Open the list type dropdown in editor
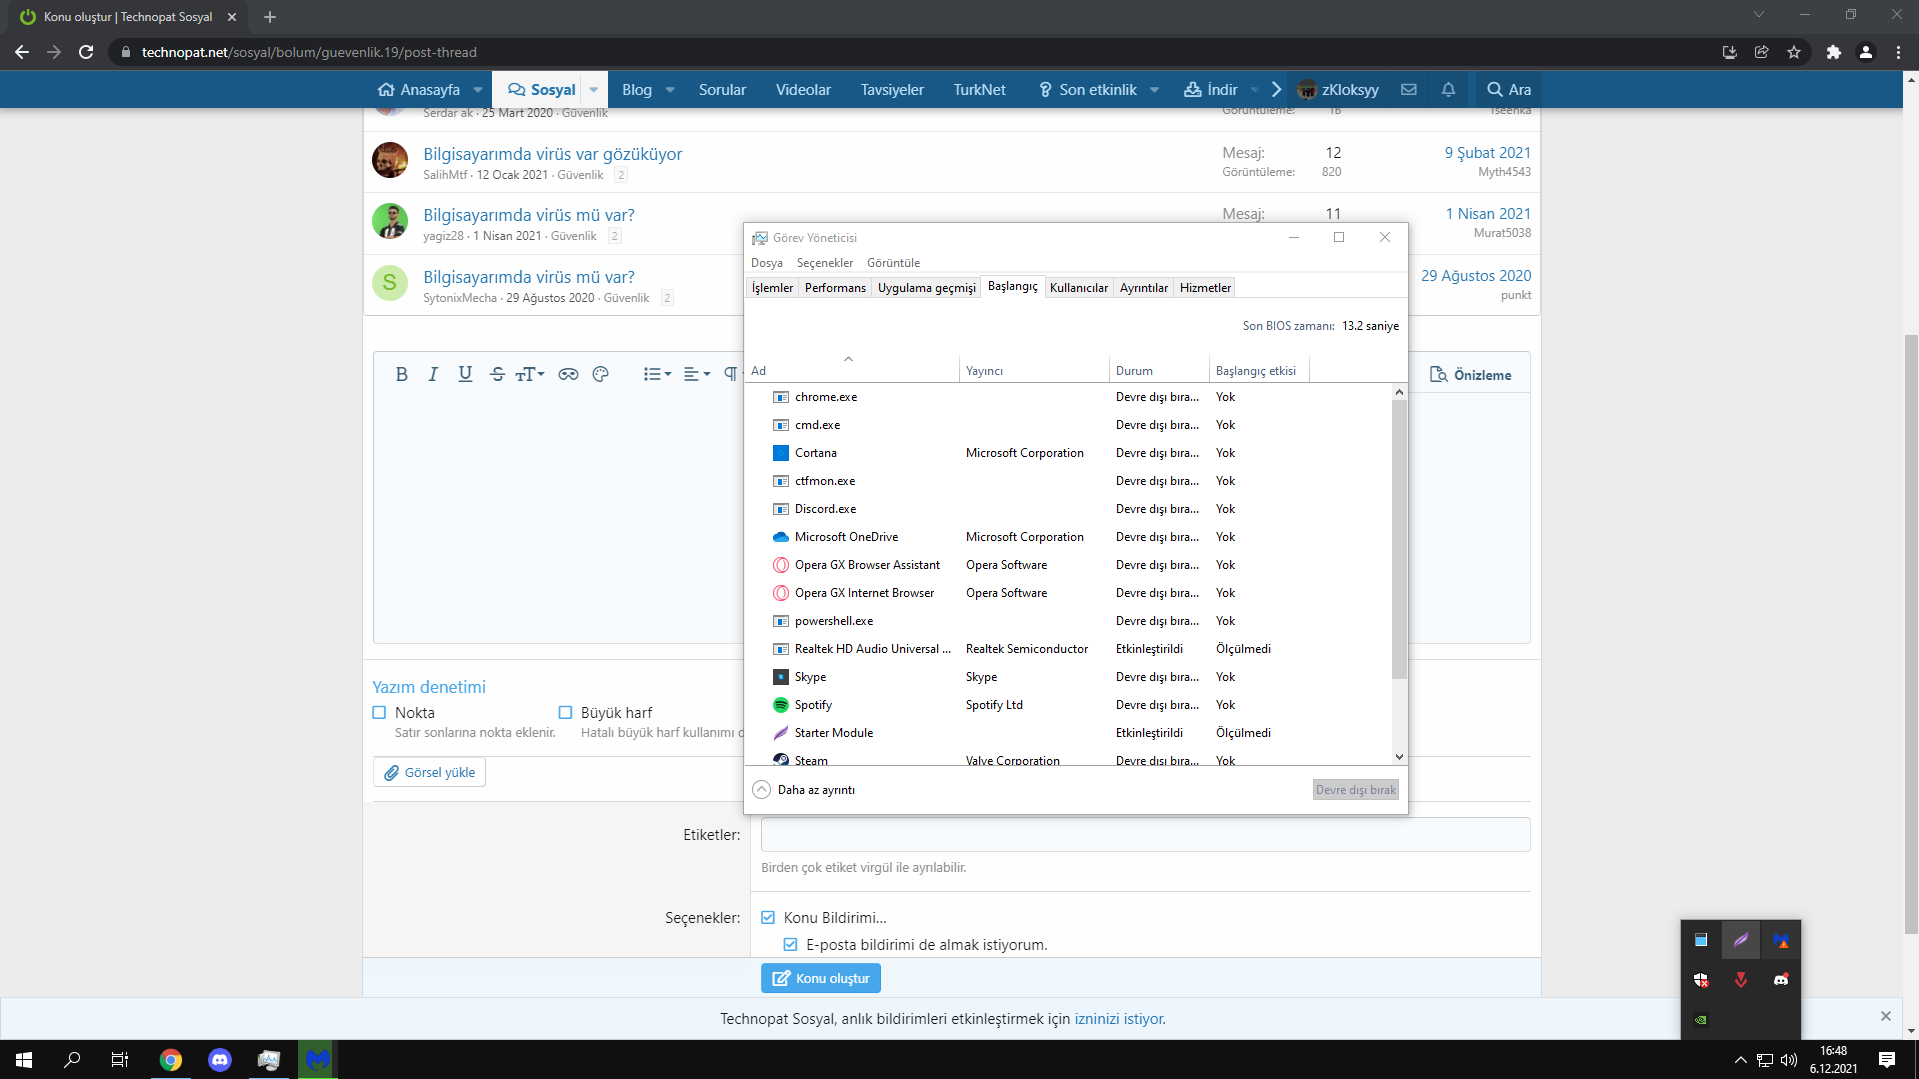The height and width of the screenshot is (1079, 1919). (x=657, y=374)
